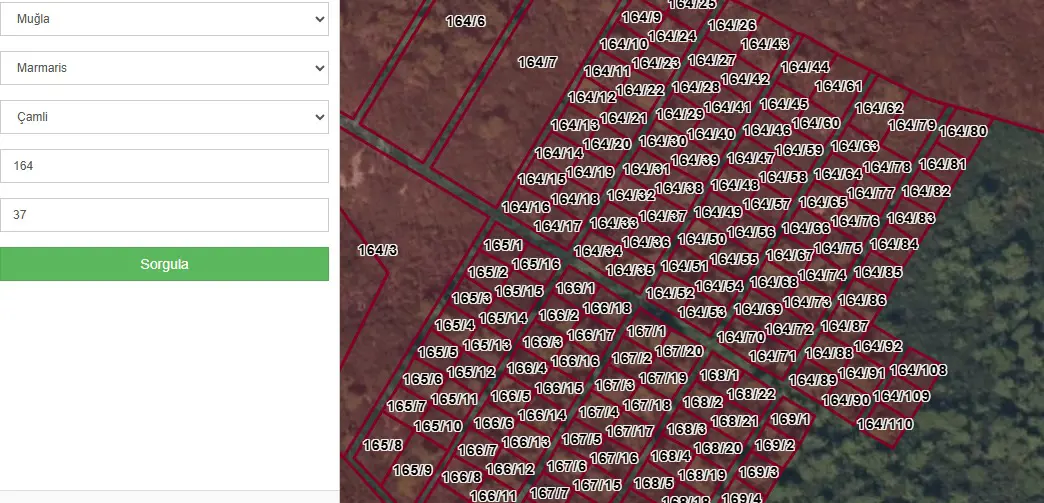1044x503 pixels.
Task: Select parcel label 164/10 on the map
Action: click(x=624, y=45)
